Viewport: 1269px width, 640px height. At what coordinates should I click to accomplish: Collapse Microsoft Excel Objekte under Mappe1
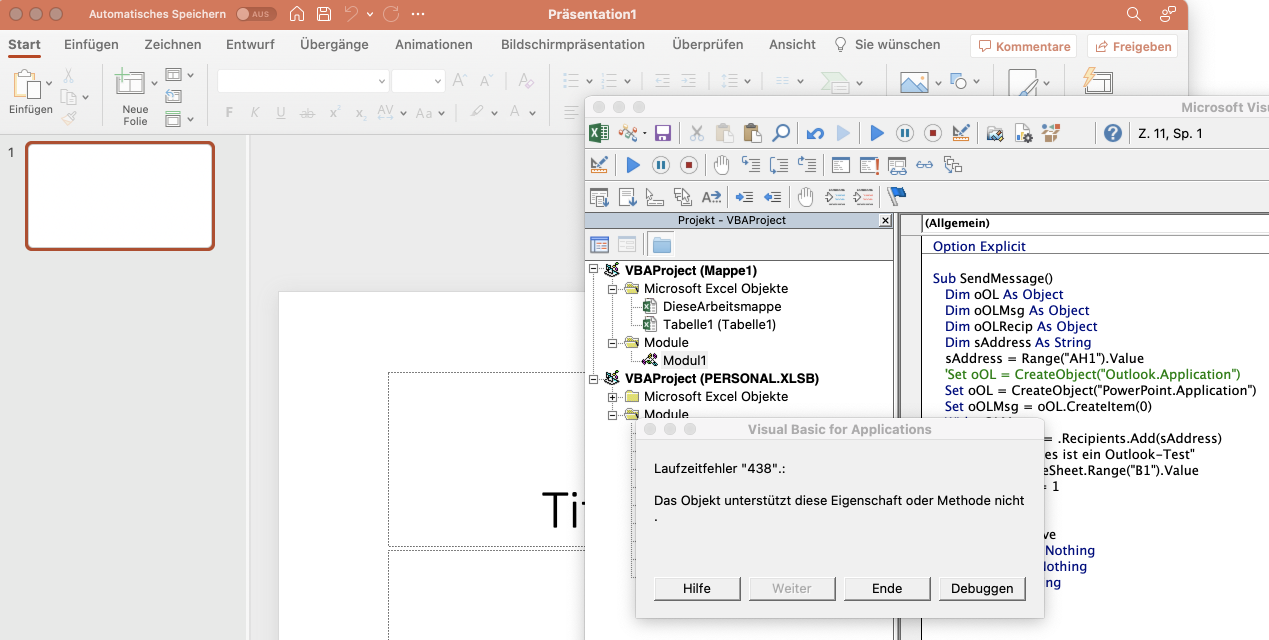612,288
